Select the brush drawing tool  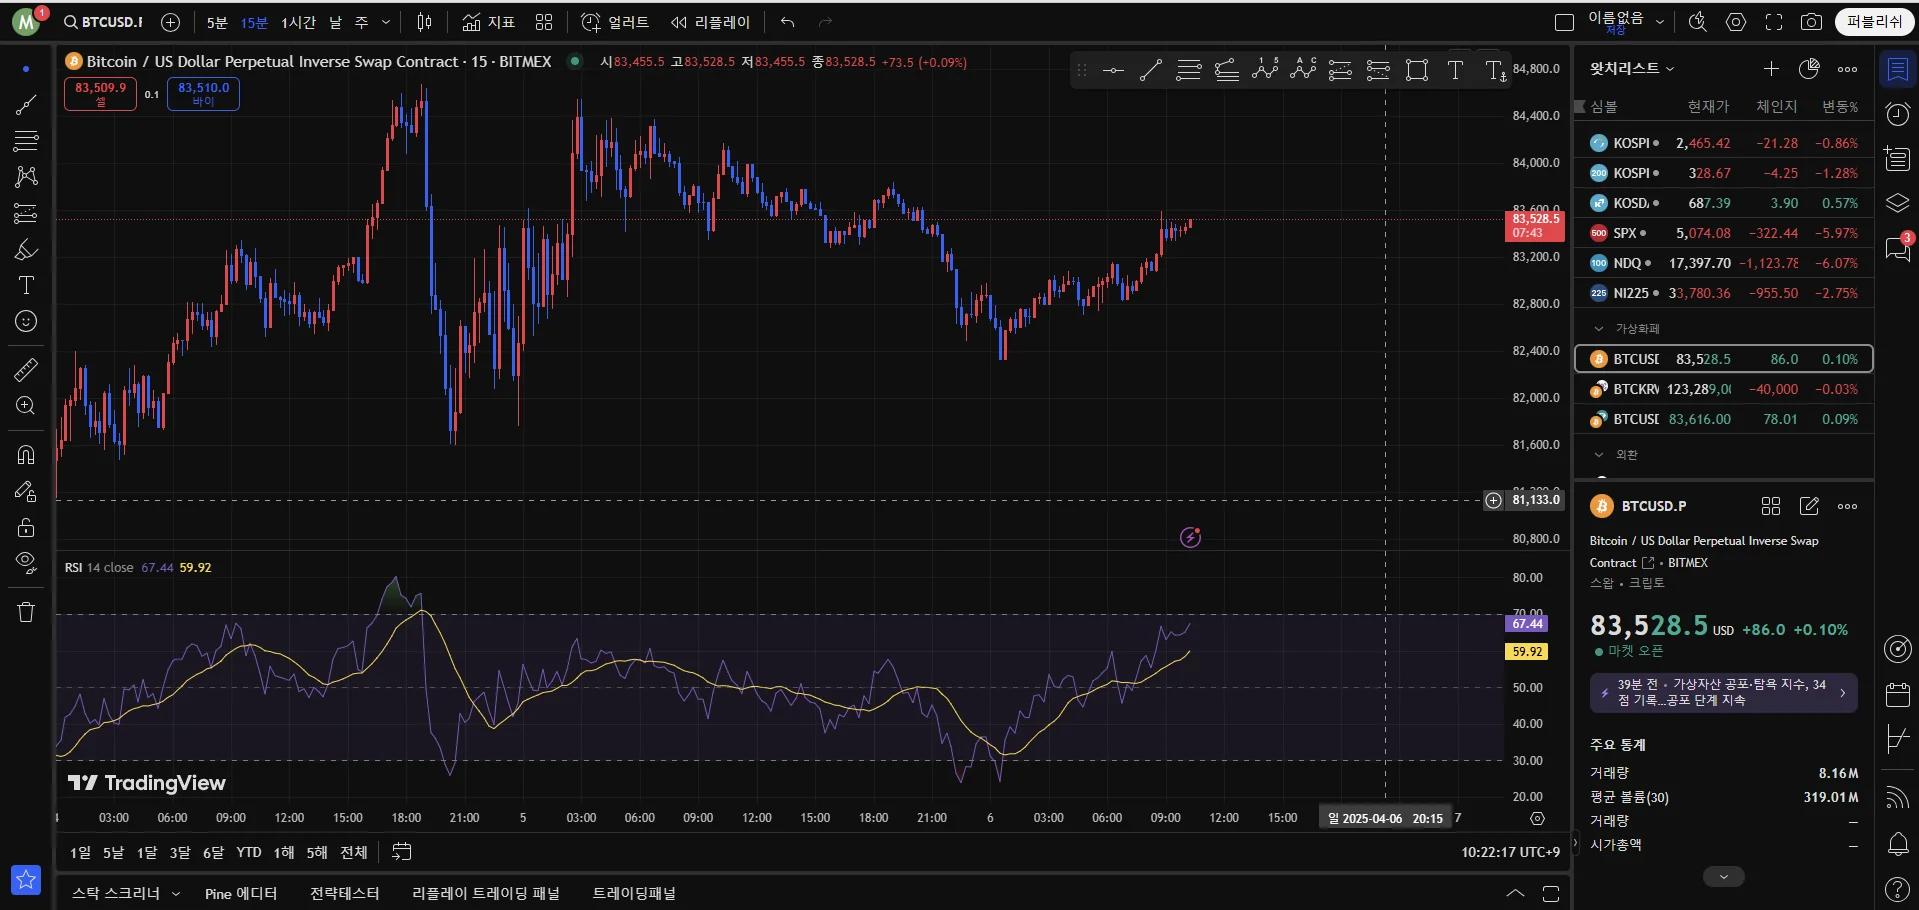coord(26,249)
